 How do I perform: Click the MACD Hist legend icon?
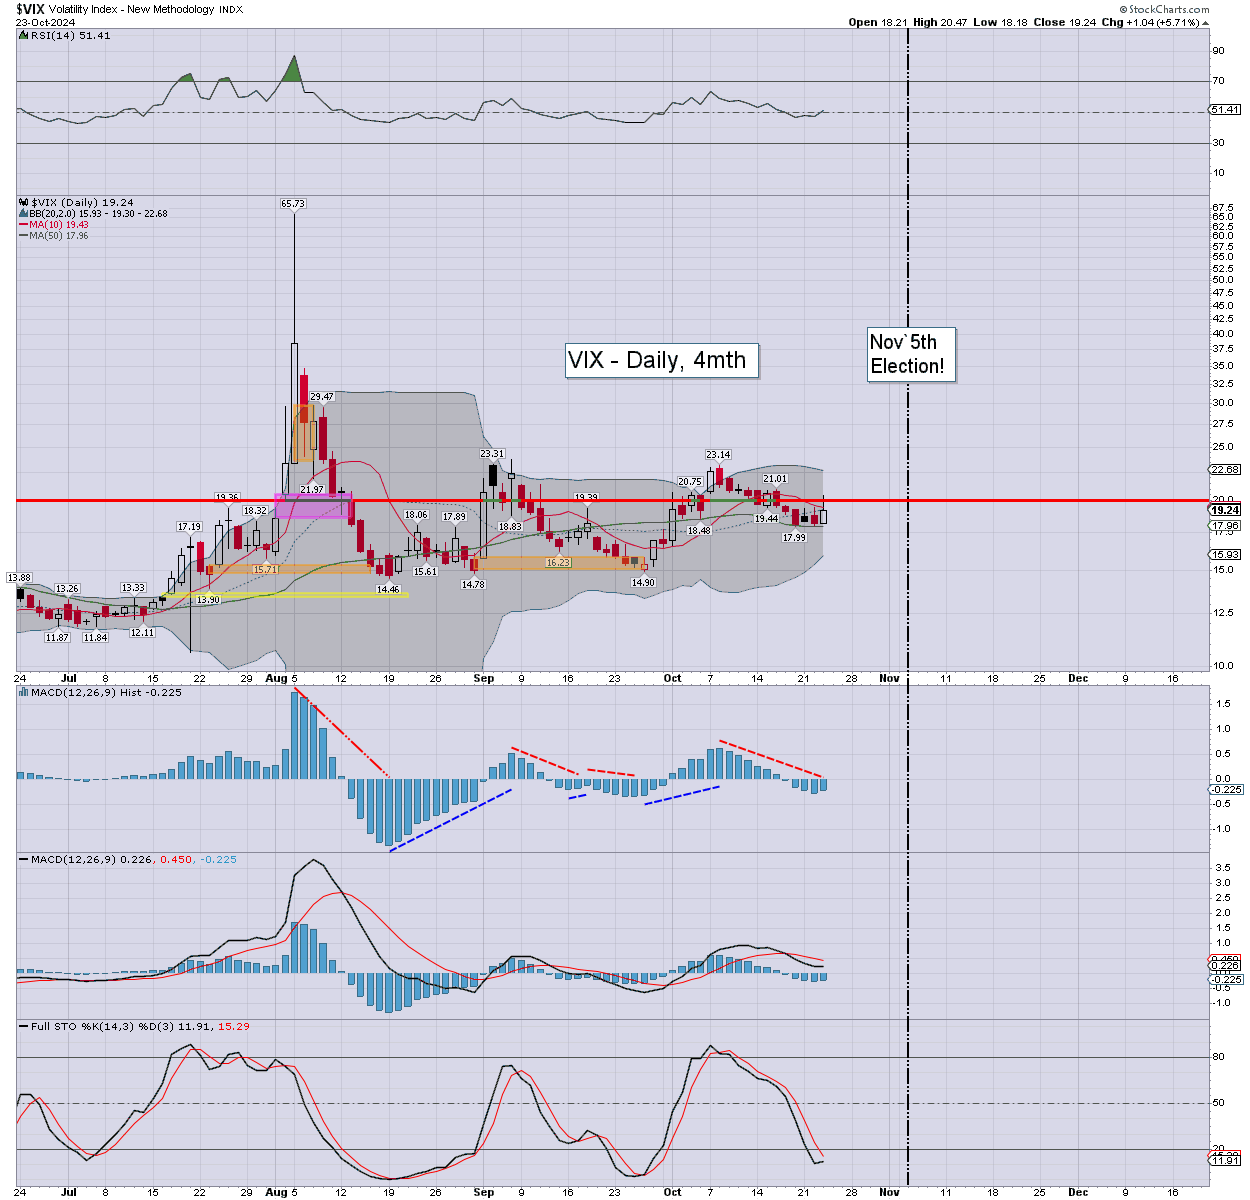click(x=23, y=692)
